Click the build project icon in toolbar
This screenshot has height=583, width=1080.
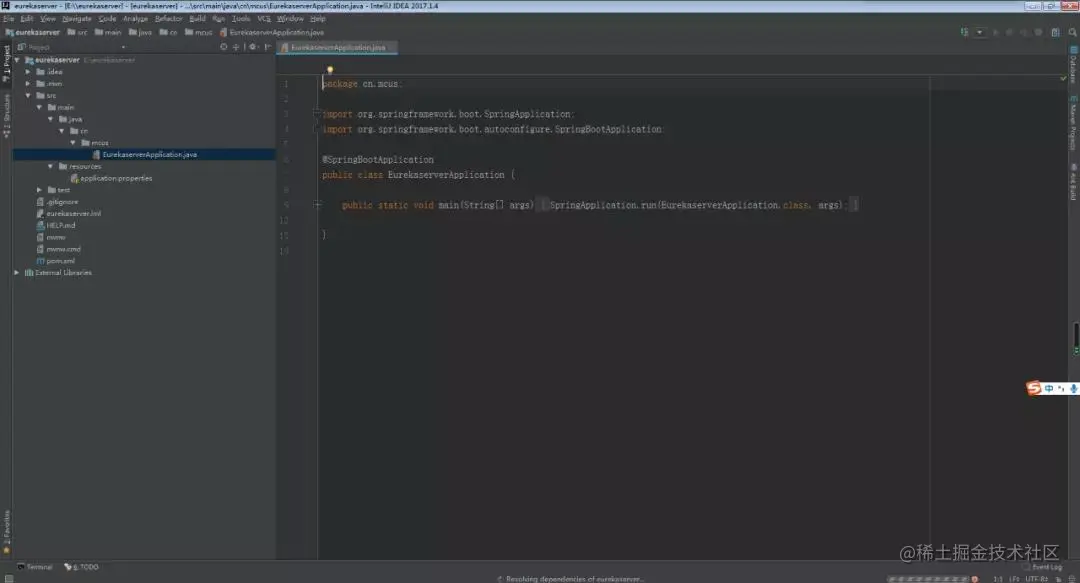(x=964, y=32)
